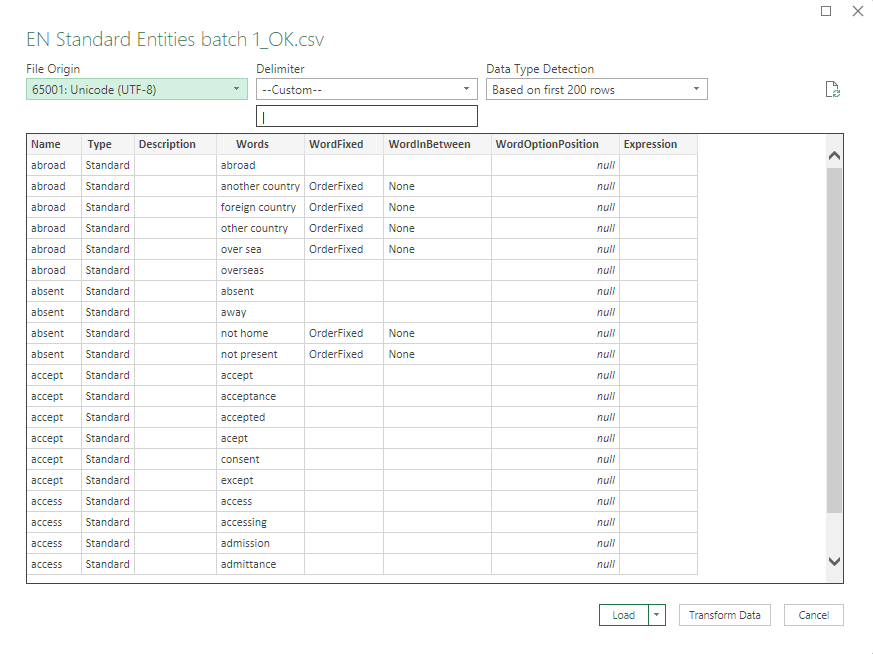Image resolution: width=873 pixels, height=654 pixels.
Task: Click the refresh preview icon
Action: point(832,90)
